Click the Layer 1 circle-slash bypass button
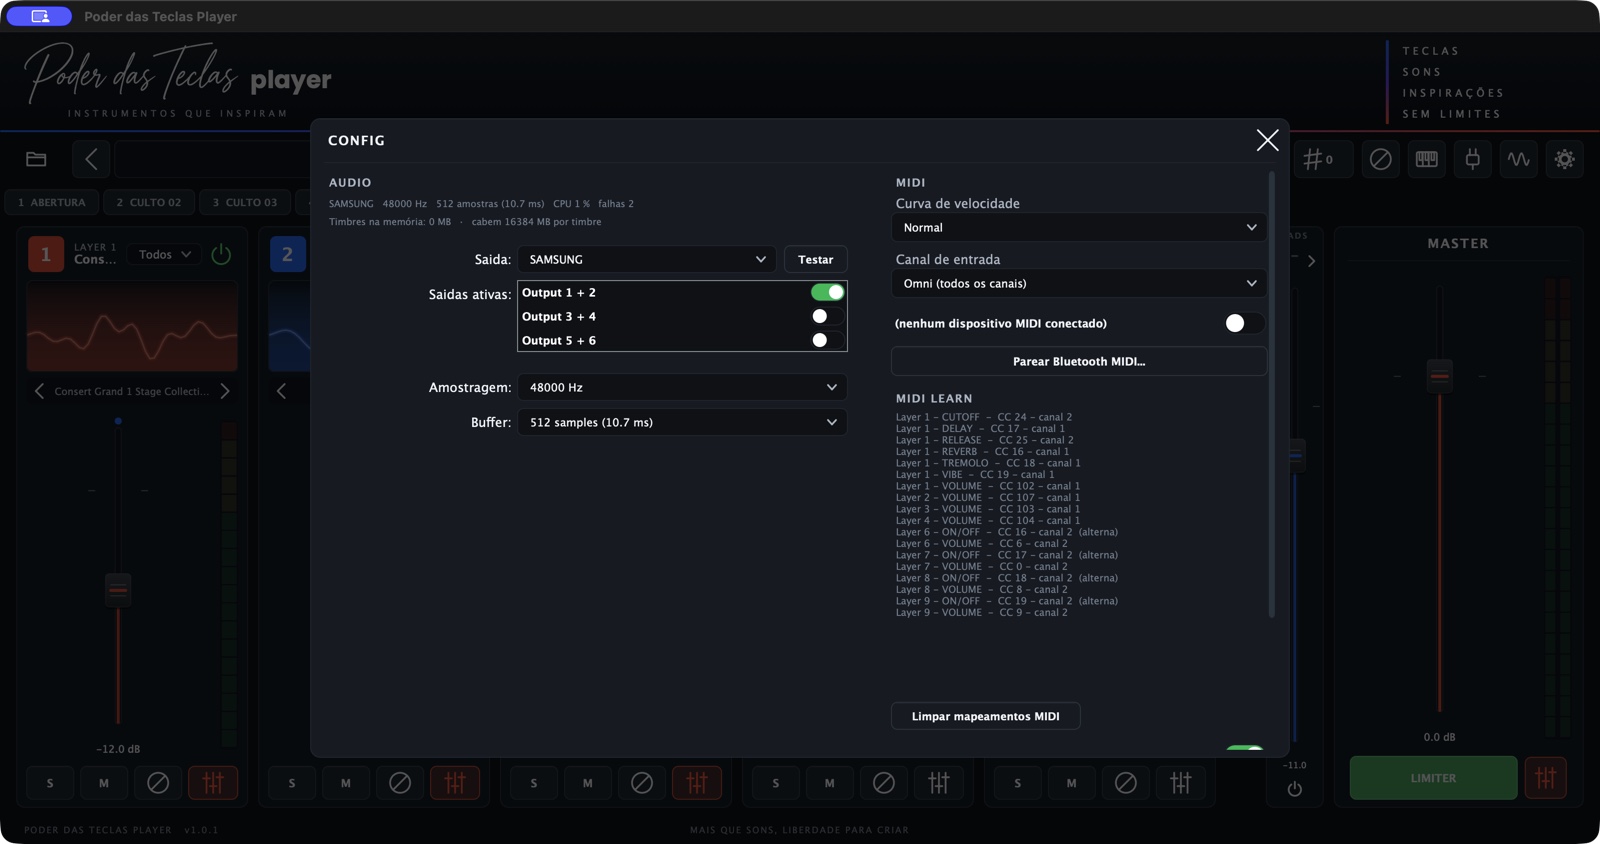 coord(158,783)
